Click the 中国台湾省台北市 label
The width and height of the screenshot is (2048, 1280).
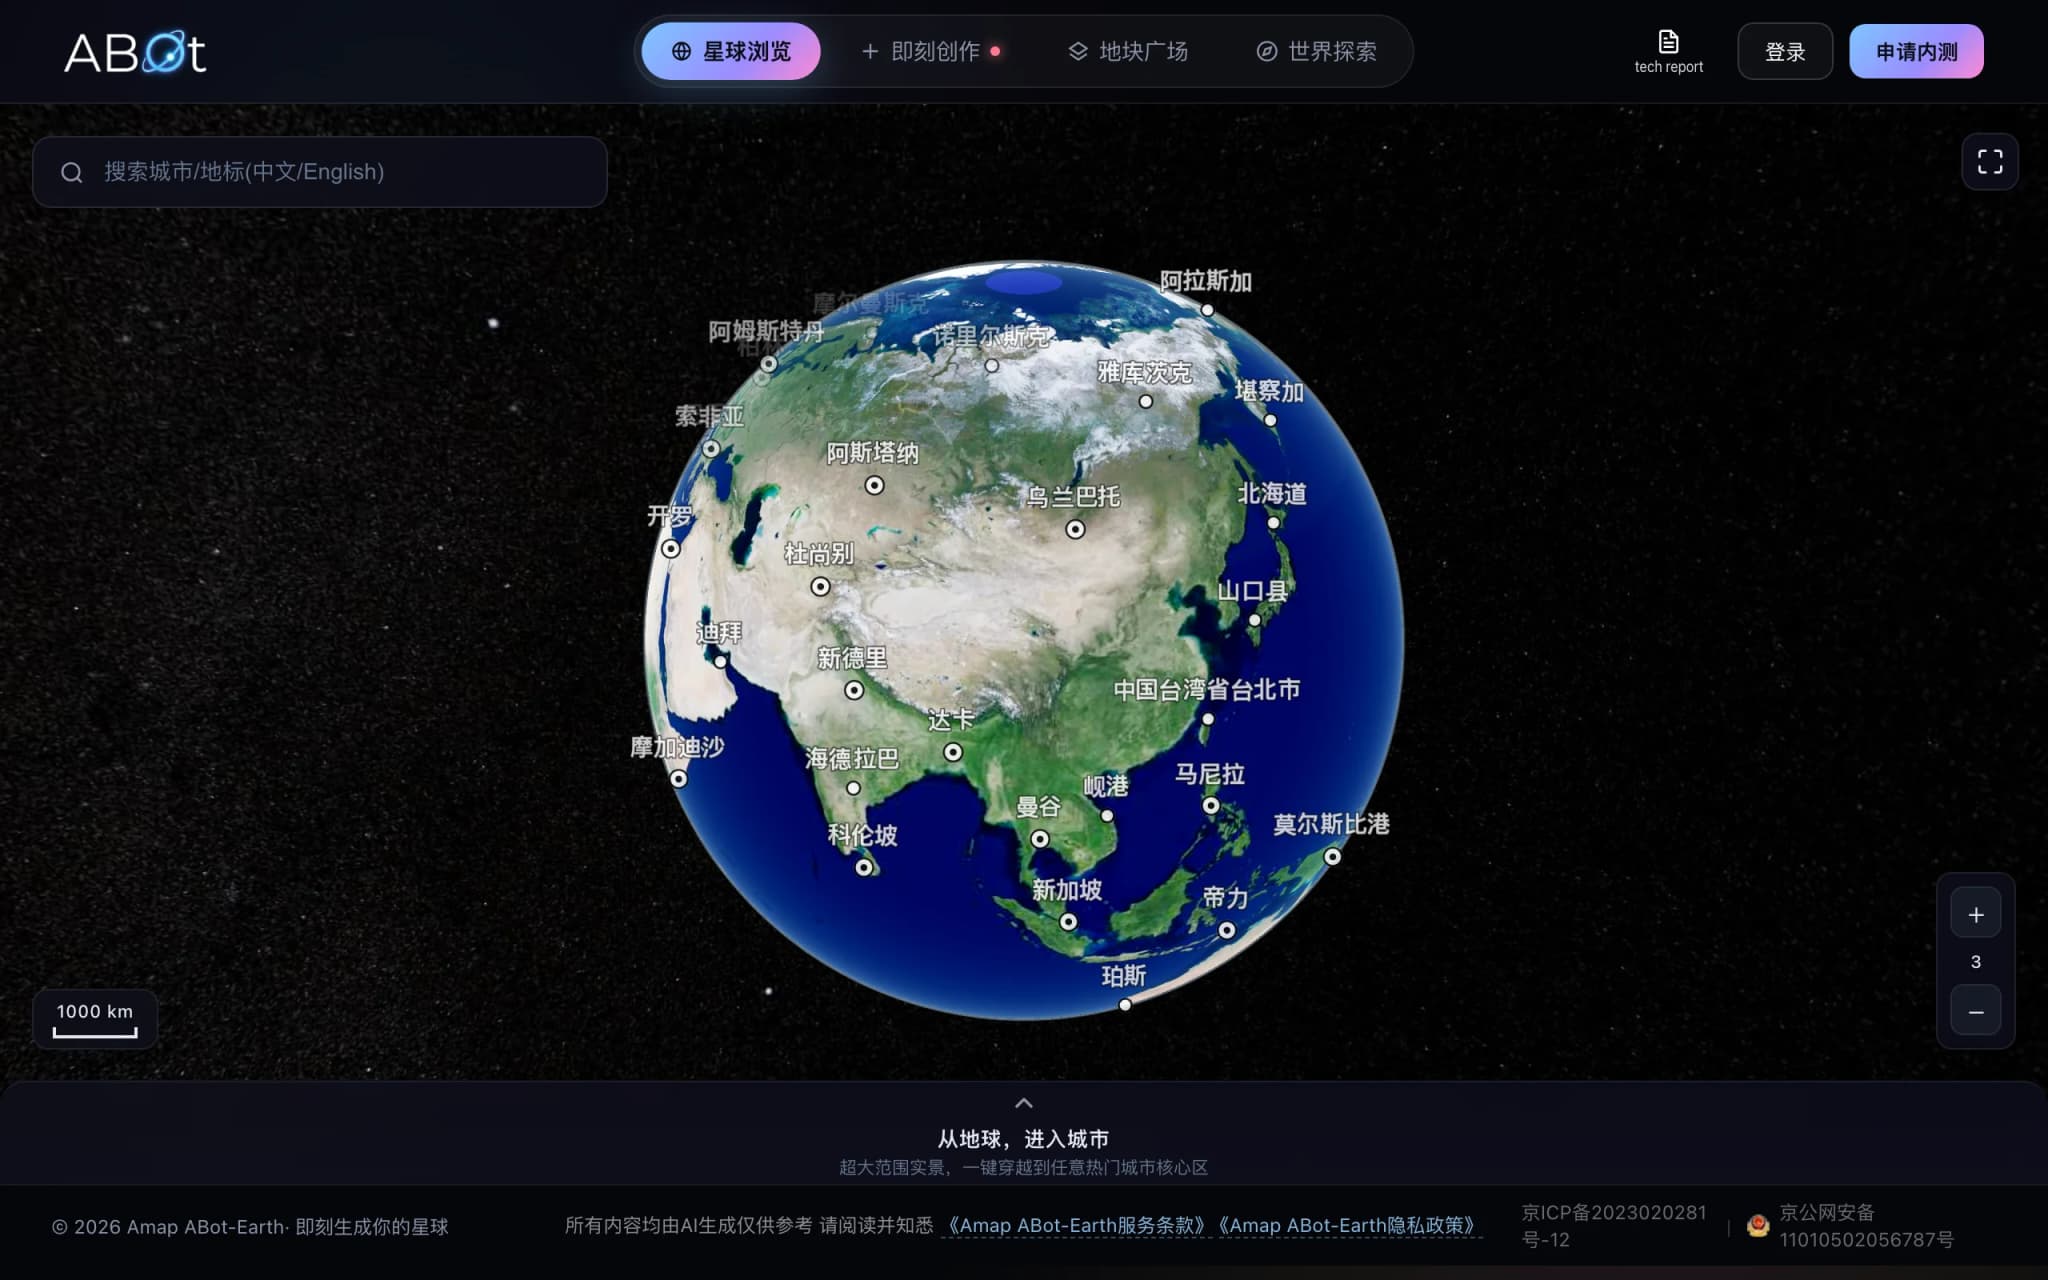[1207, 690]
